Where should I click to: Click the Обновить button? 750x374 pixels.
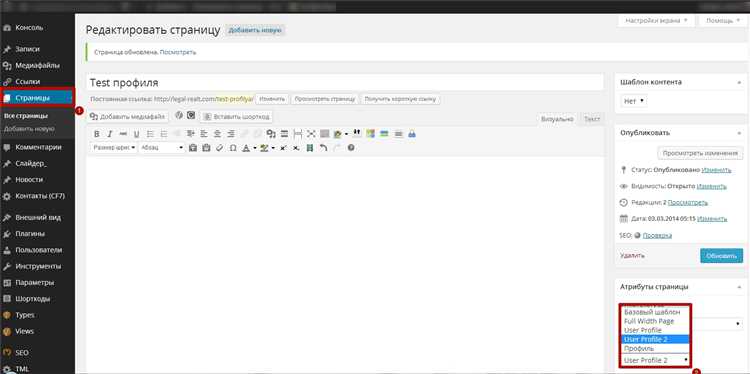point(721,256)
